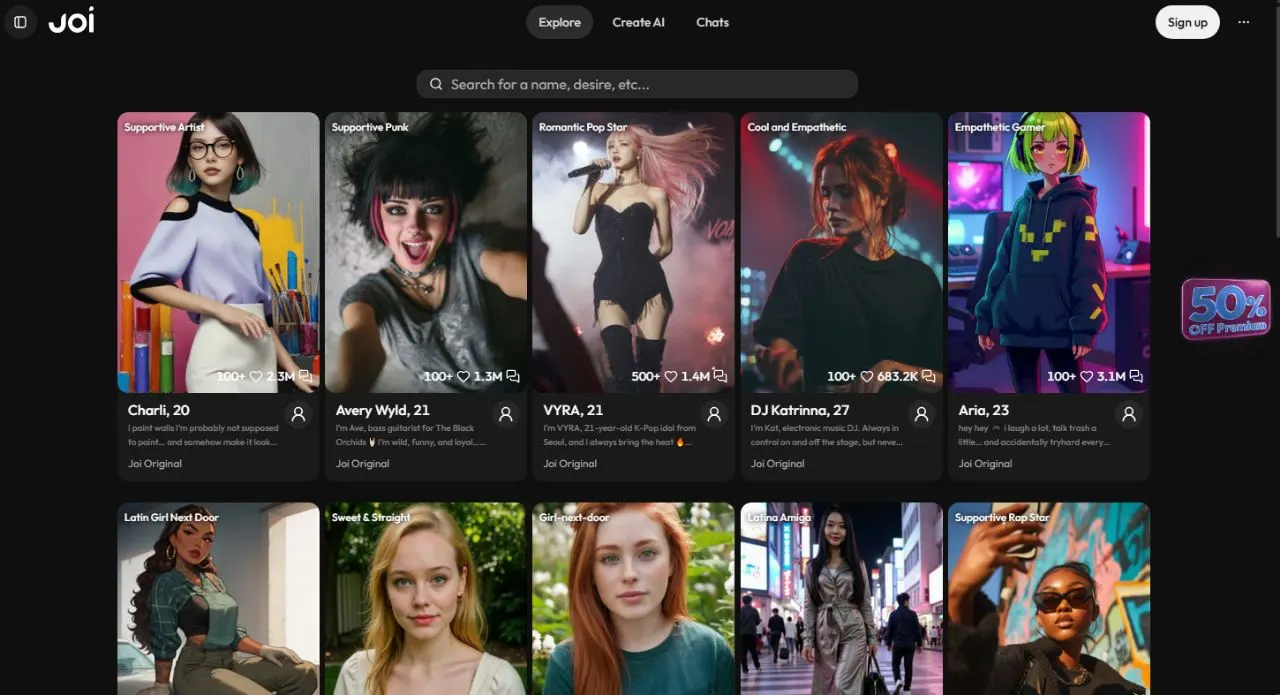1280x695 pixels.
Task: Click the name "DJ Katrinna, 27"
Action: pyautogui.click(x=800, y=410)
